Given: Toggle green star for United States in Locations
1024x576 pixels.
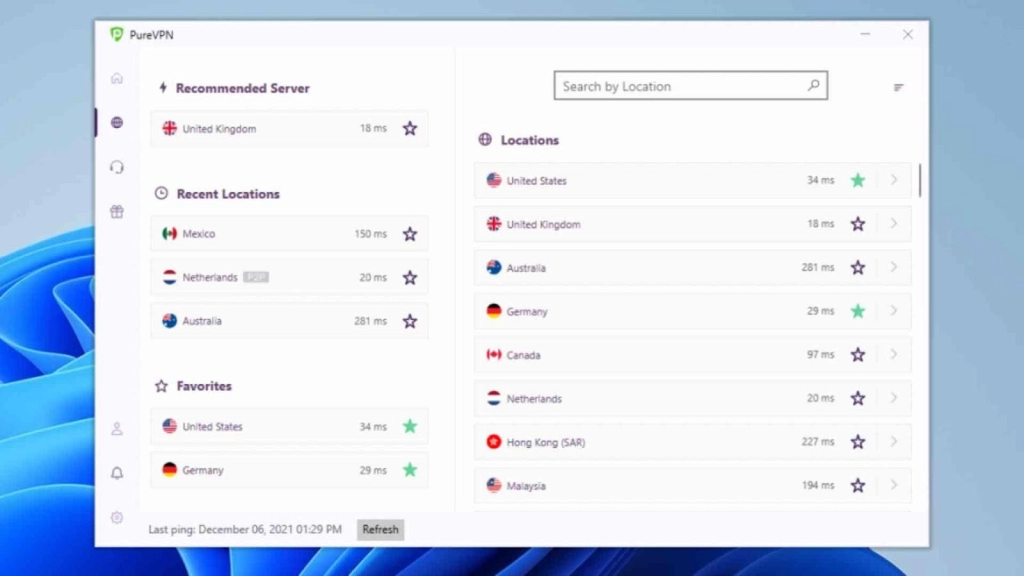Looking at the screenshot, I should [x=857, y=180].
